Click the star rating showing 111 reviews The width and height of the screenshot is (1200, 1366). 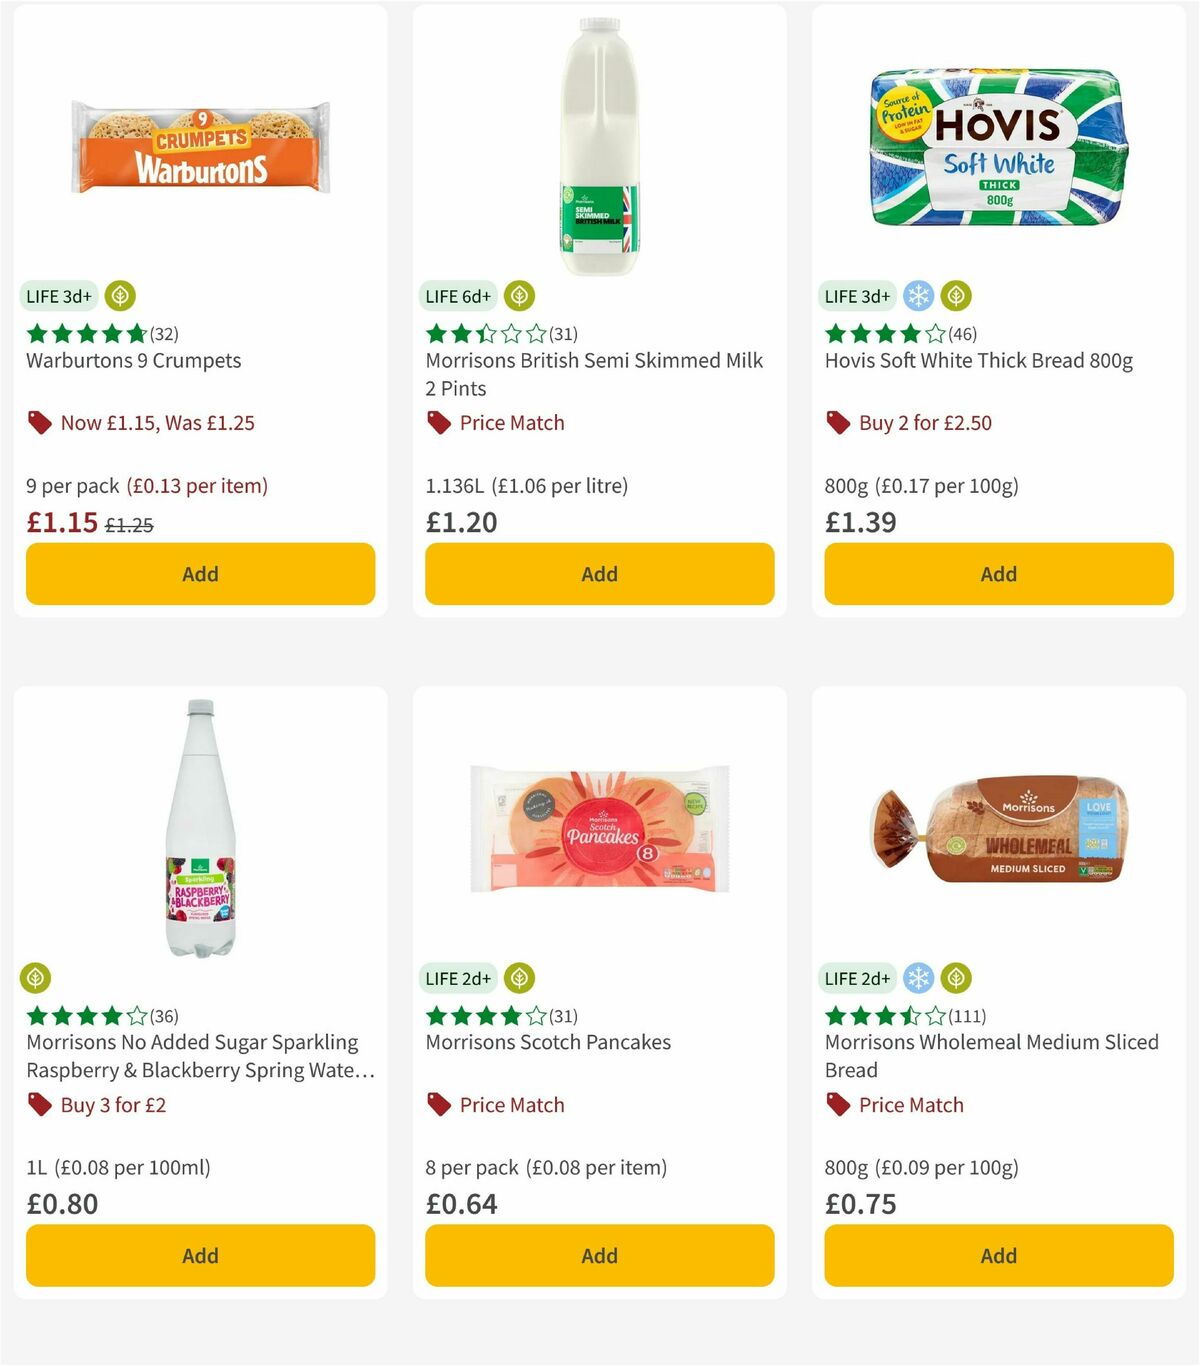coord(898,1016)
